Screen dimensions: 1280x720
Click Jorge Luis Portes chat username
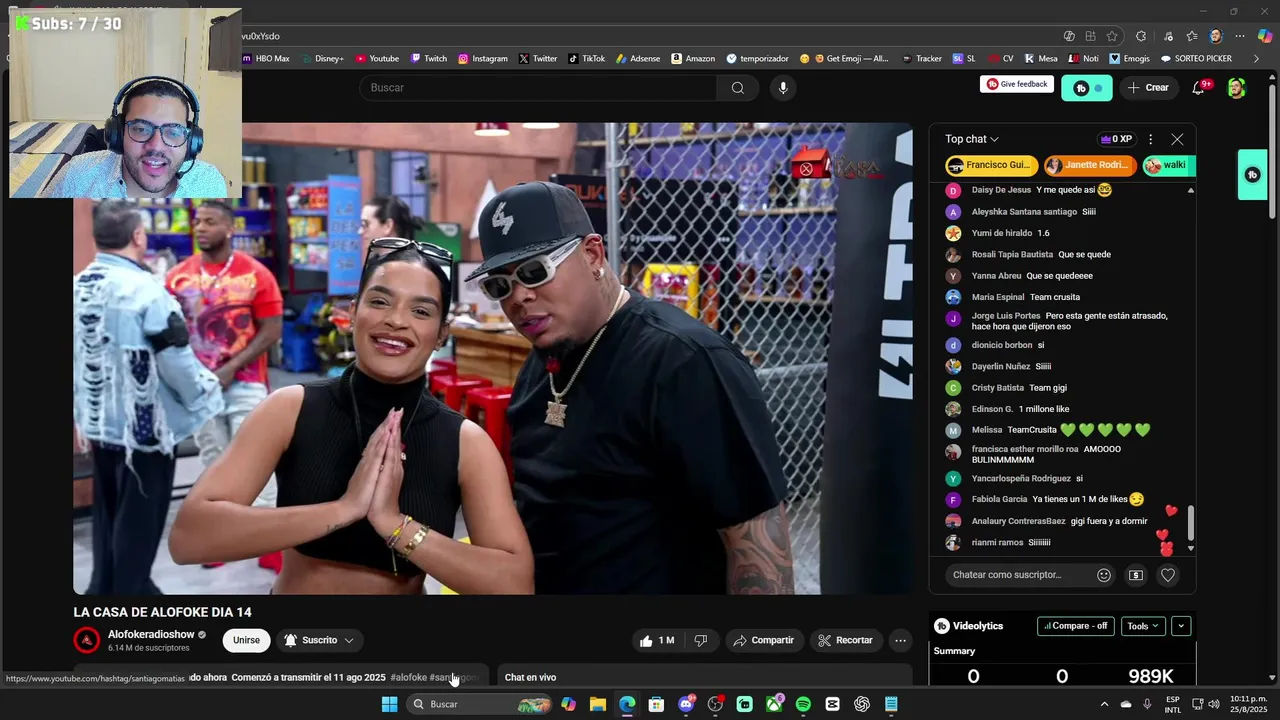[1006, 316]
